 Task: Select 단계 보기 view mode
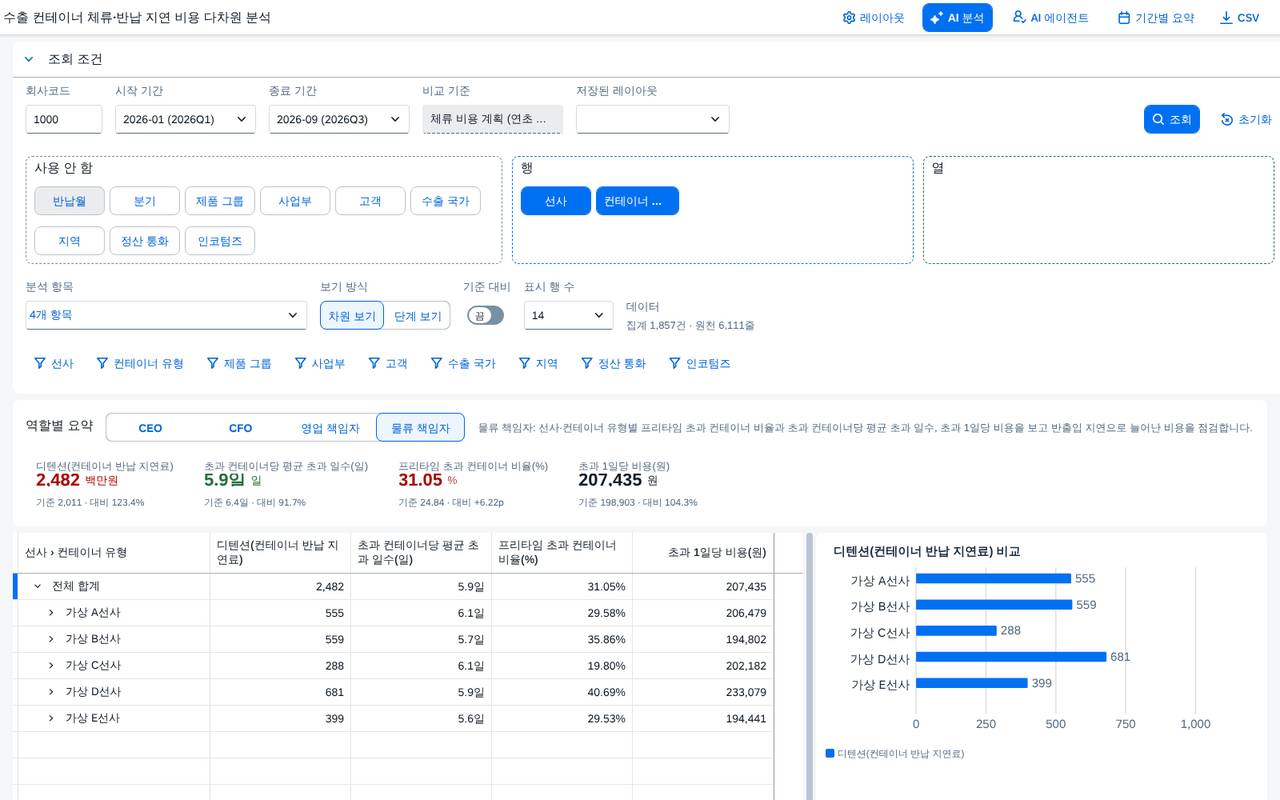click(417, 316)
